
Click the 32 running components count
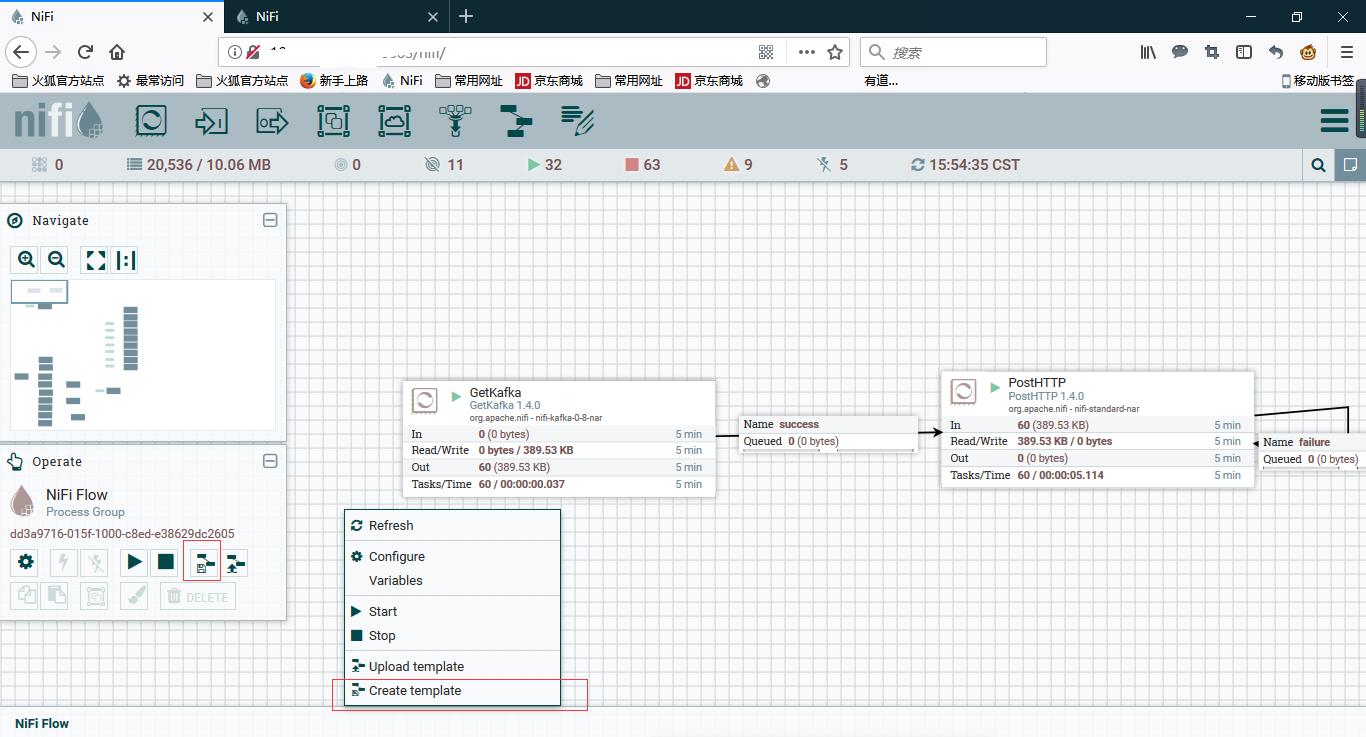tap(544, 165)
